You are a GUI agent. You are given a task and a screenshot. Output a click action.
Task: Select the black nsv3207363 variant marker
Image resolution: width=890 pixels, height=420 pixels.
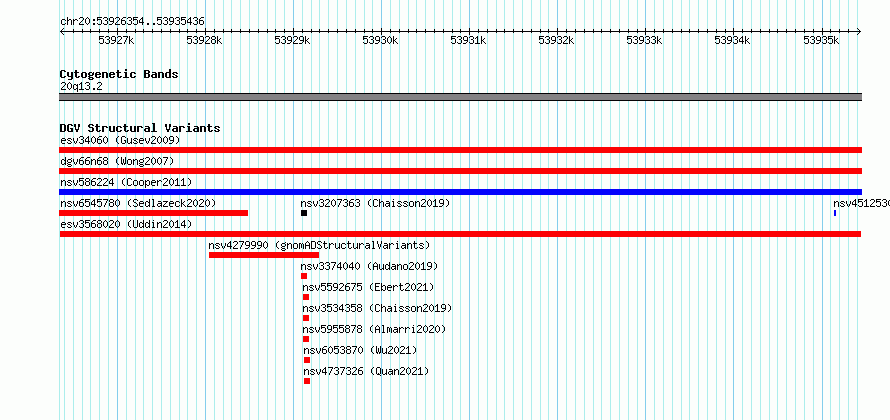[304, 213]
